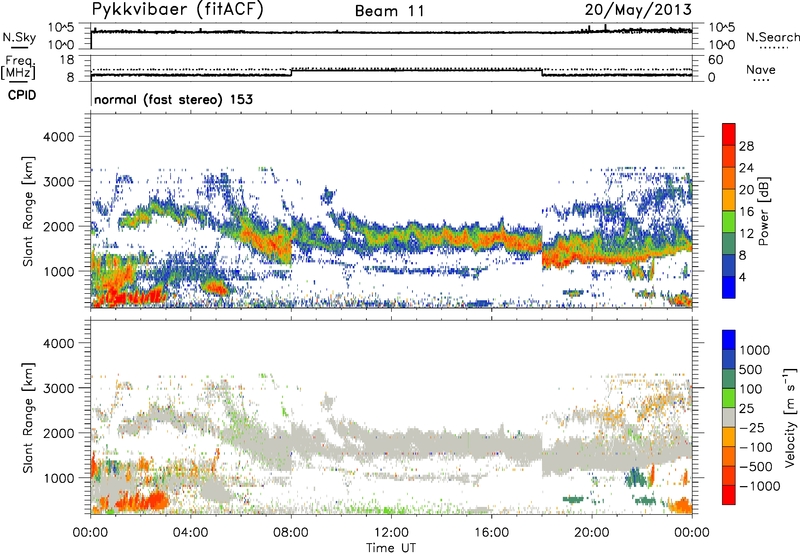Click the gray segment of velocity colorbar

click(729, 417)
